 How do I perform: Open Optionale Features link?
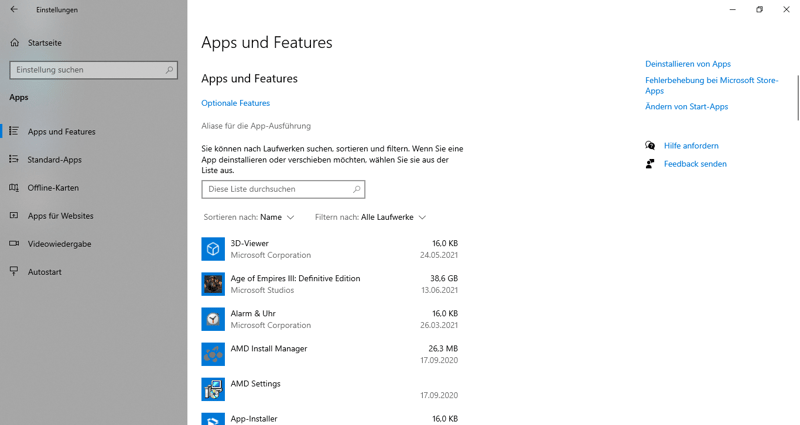coord(235,103)
